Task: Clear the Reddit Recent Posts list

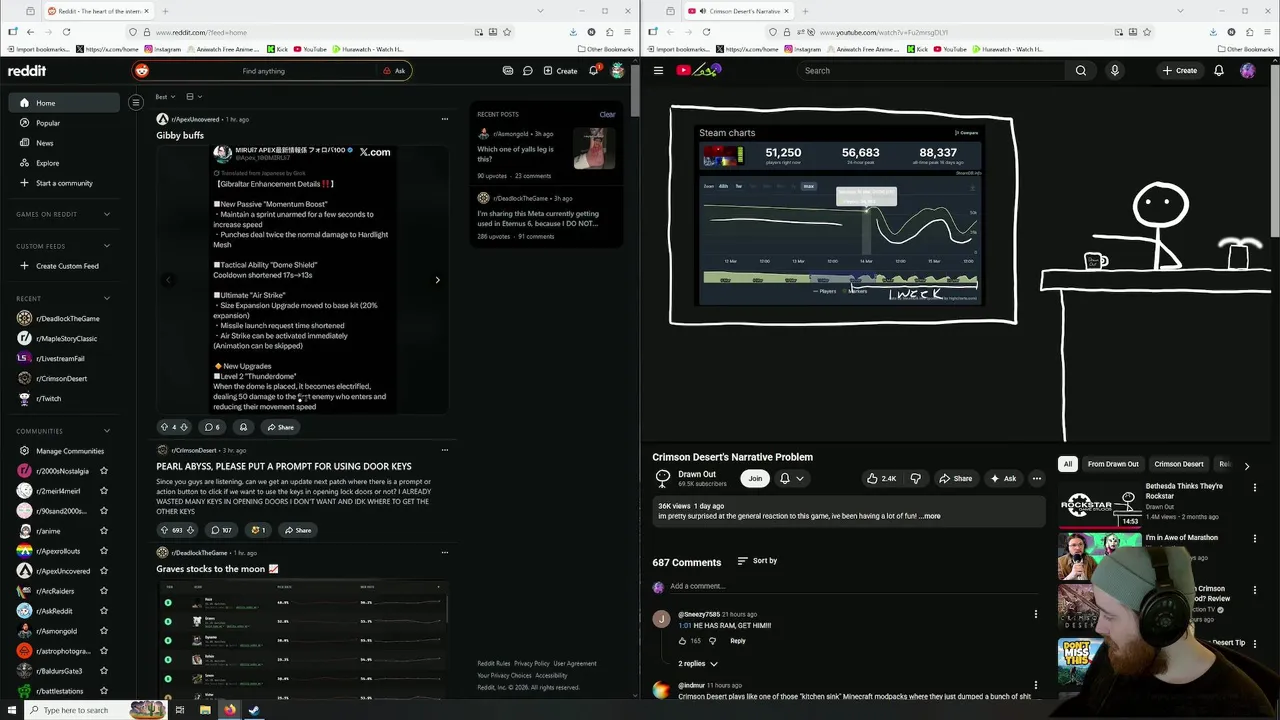Action: click(x=607, y=114)
